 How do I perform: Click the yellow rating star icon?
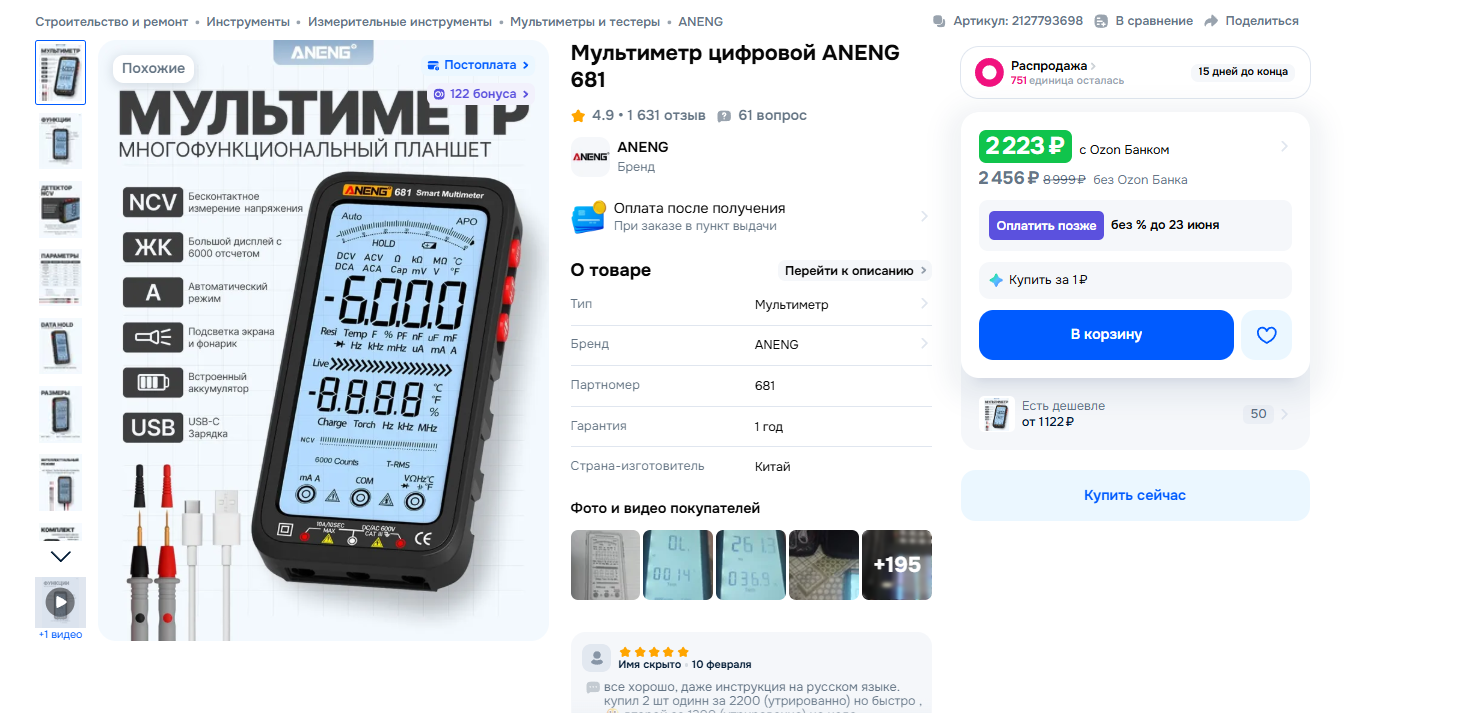(x=578, y=116)
